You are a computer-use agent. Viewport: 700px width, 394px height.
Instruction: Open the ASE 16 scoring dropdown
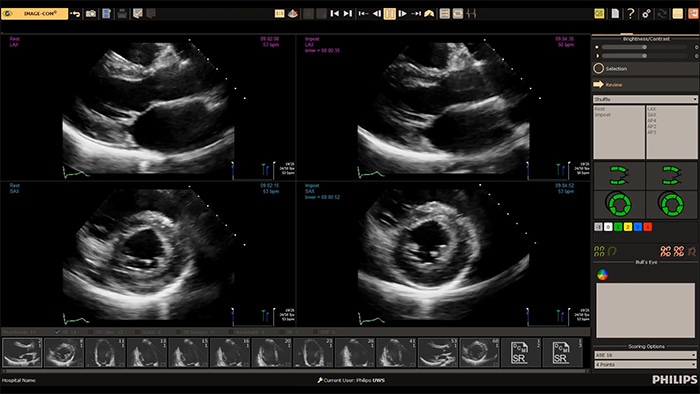[x=645, y=355]
